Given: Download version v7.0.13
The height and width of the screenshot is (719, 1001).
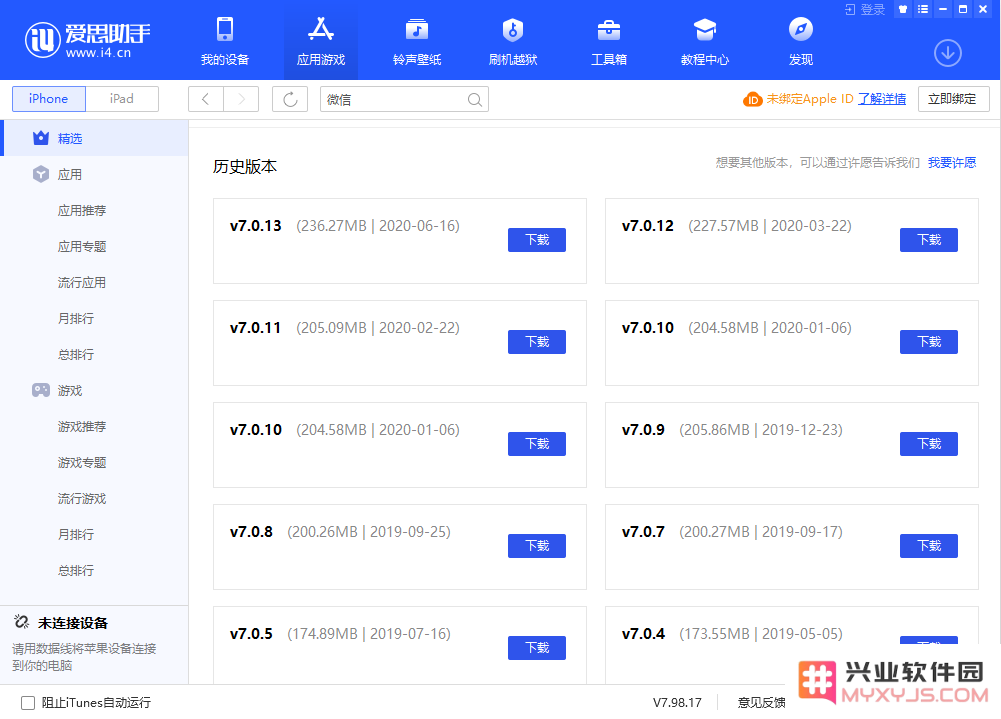Looking at the screenshot, I should coord(537,239).
